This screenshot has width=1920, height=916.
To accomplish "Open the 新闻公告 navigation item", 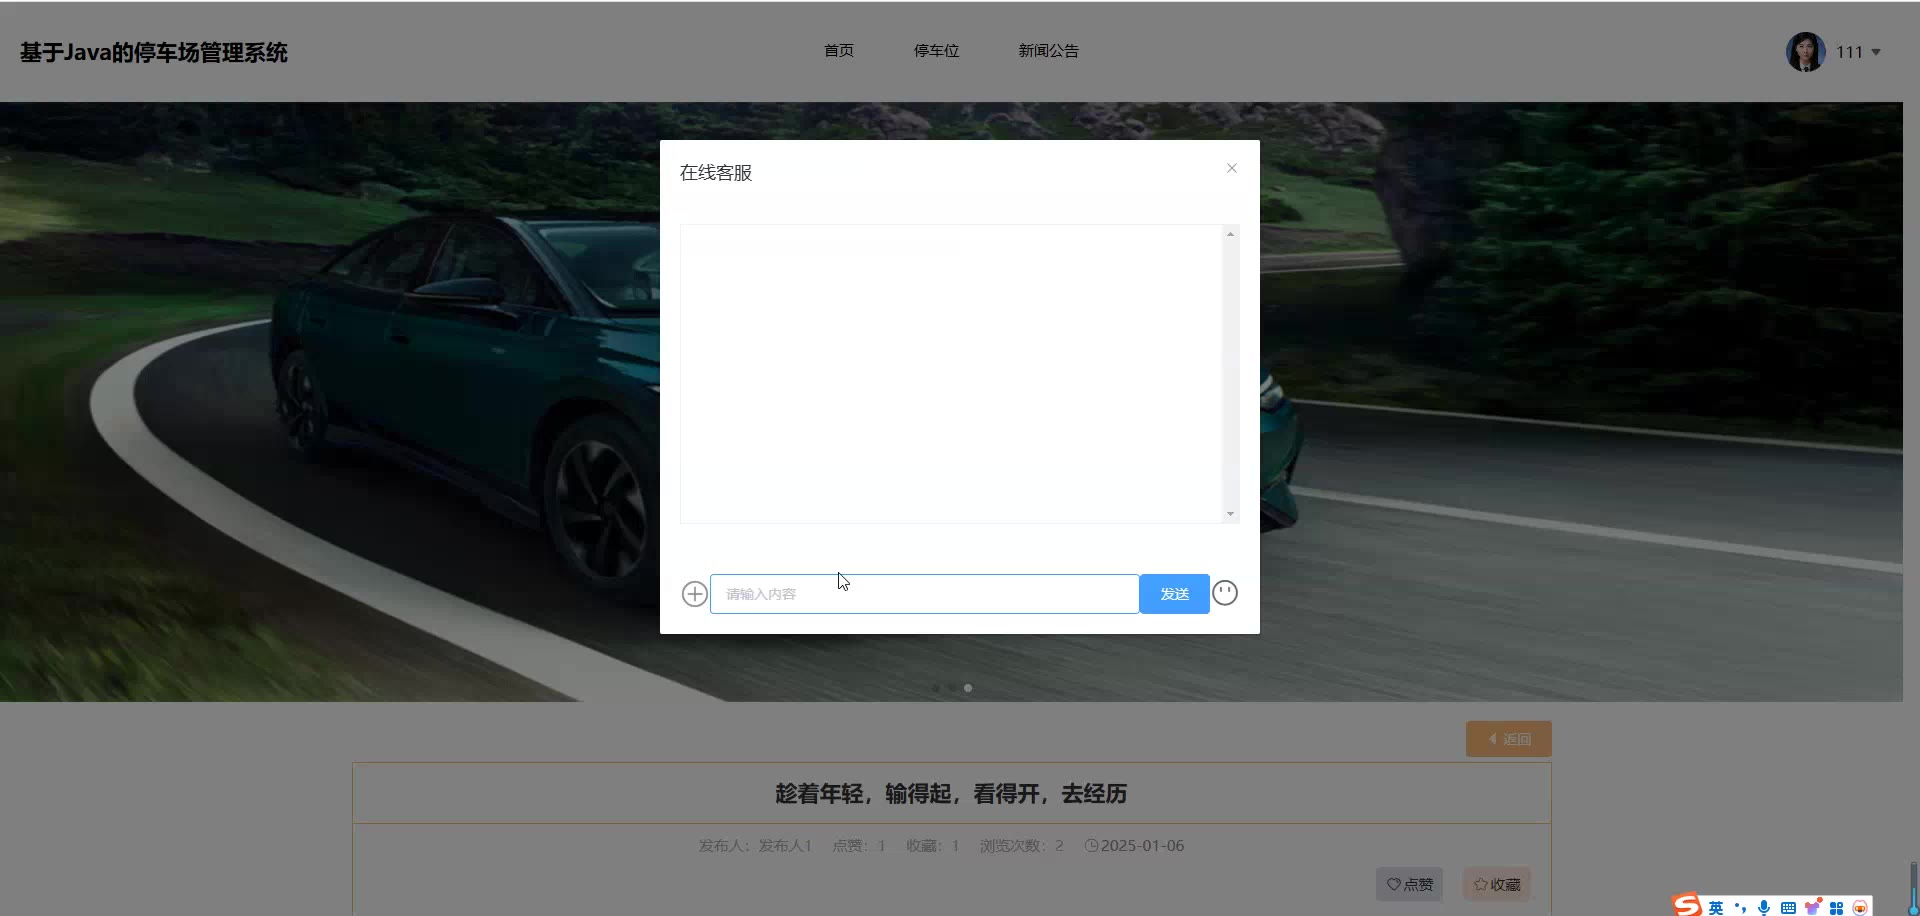I will (x=1048, y=51).
